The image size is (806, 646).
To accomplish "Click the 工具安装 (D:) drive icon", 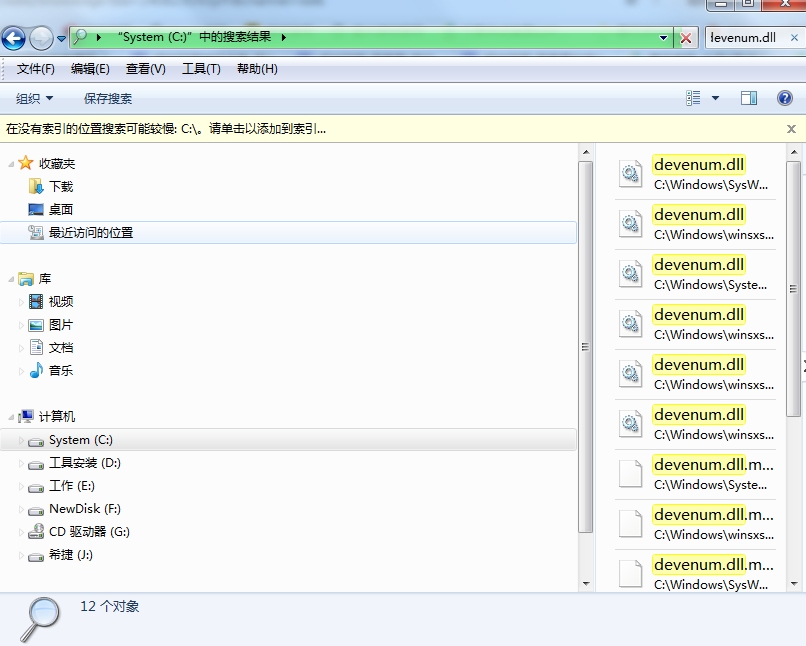I will tap(36, 465).
